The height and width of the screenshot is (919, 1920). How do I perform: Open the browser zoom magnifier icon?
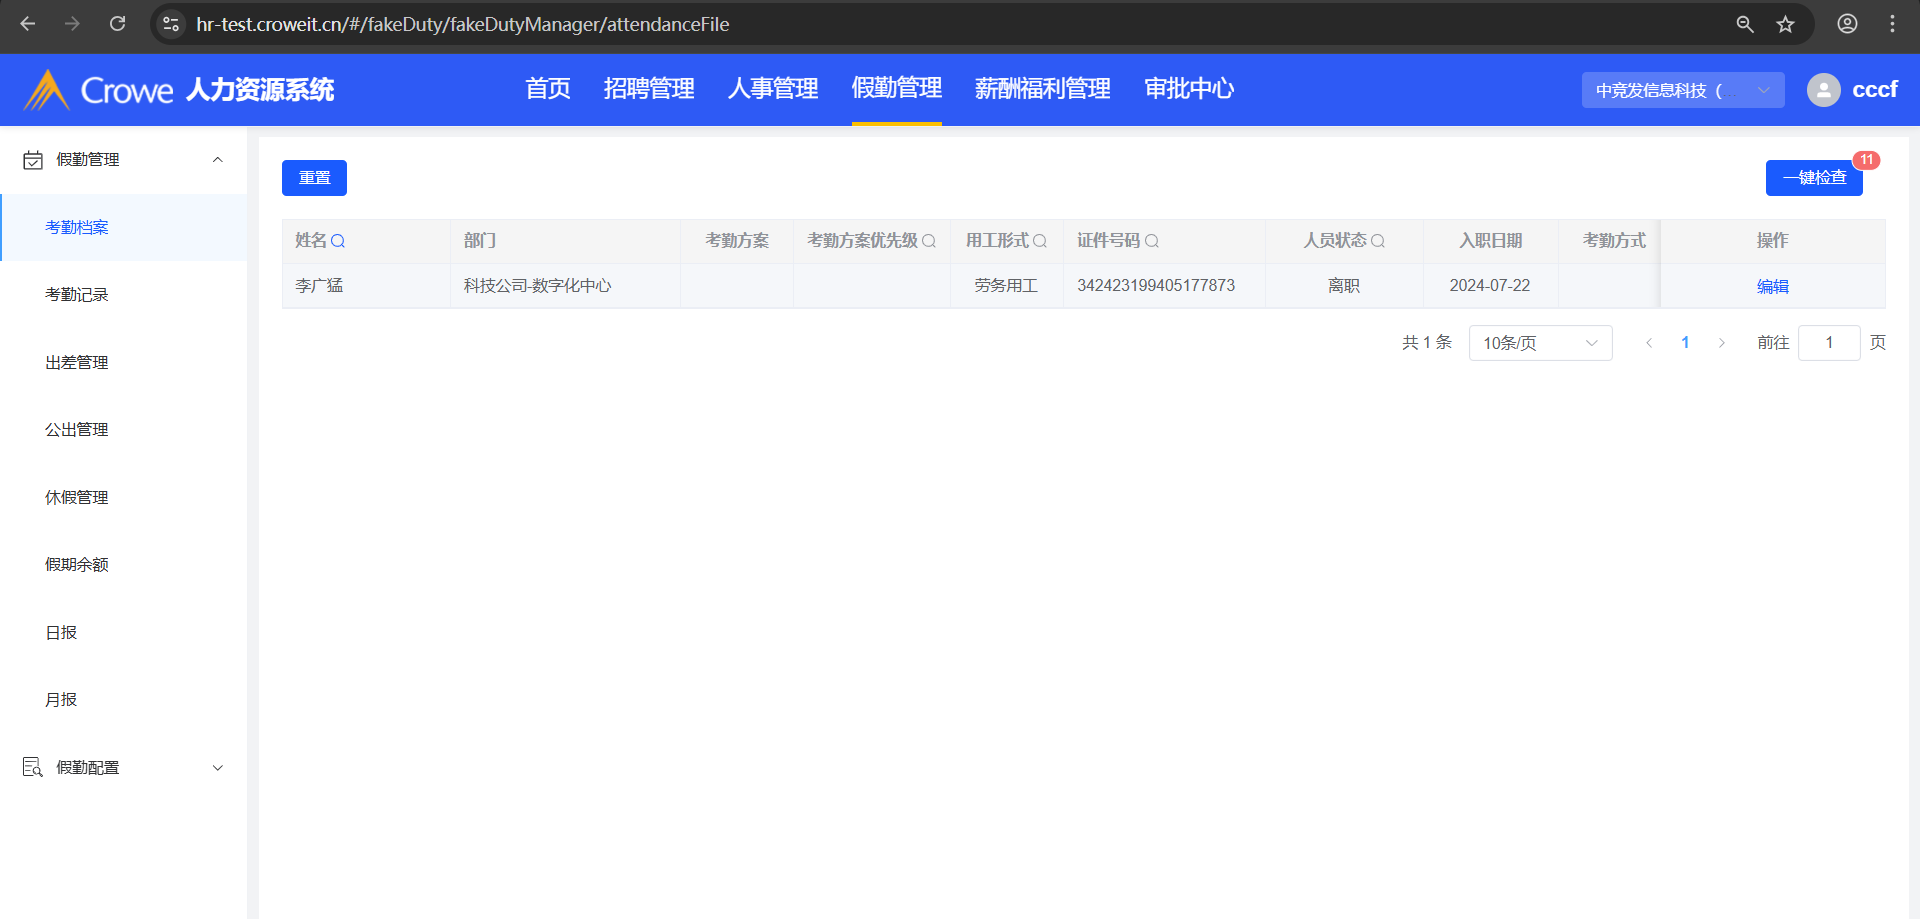point(1745,24)
